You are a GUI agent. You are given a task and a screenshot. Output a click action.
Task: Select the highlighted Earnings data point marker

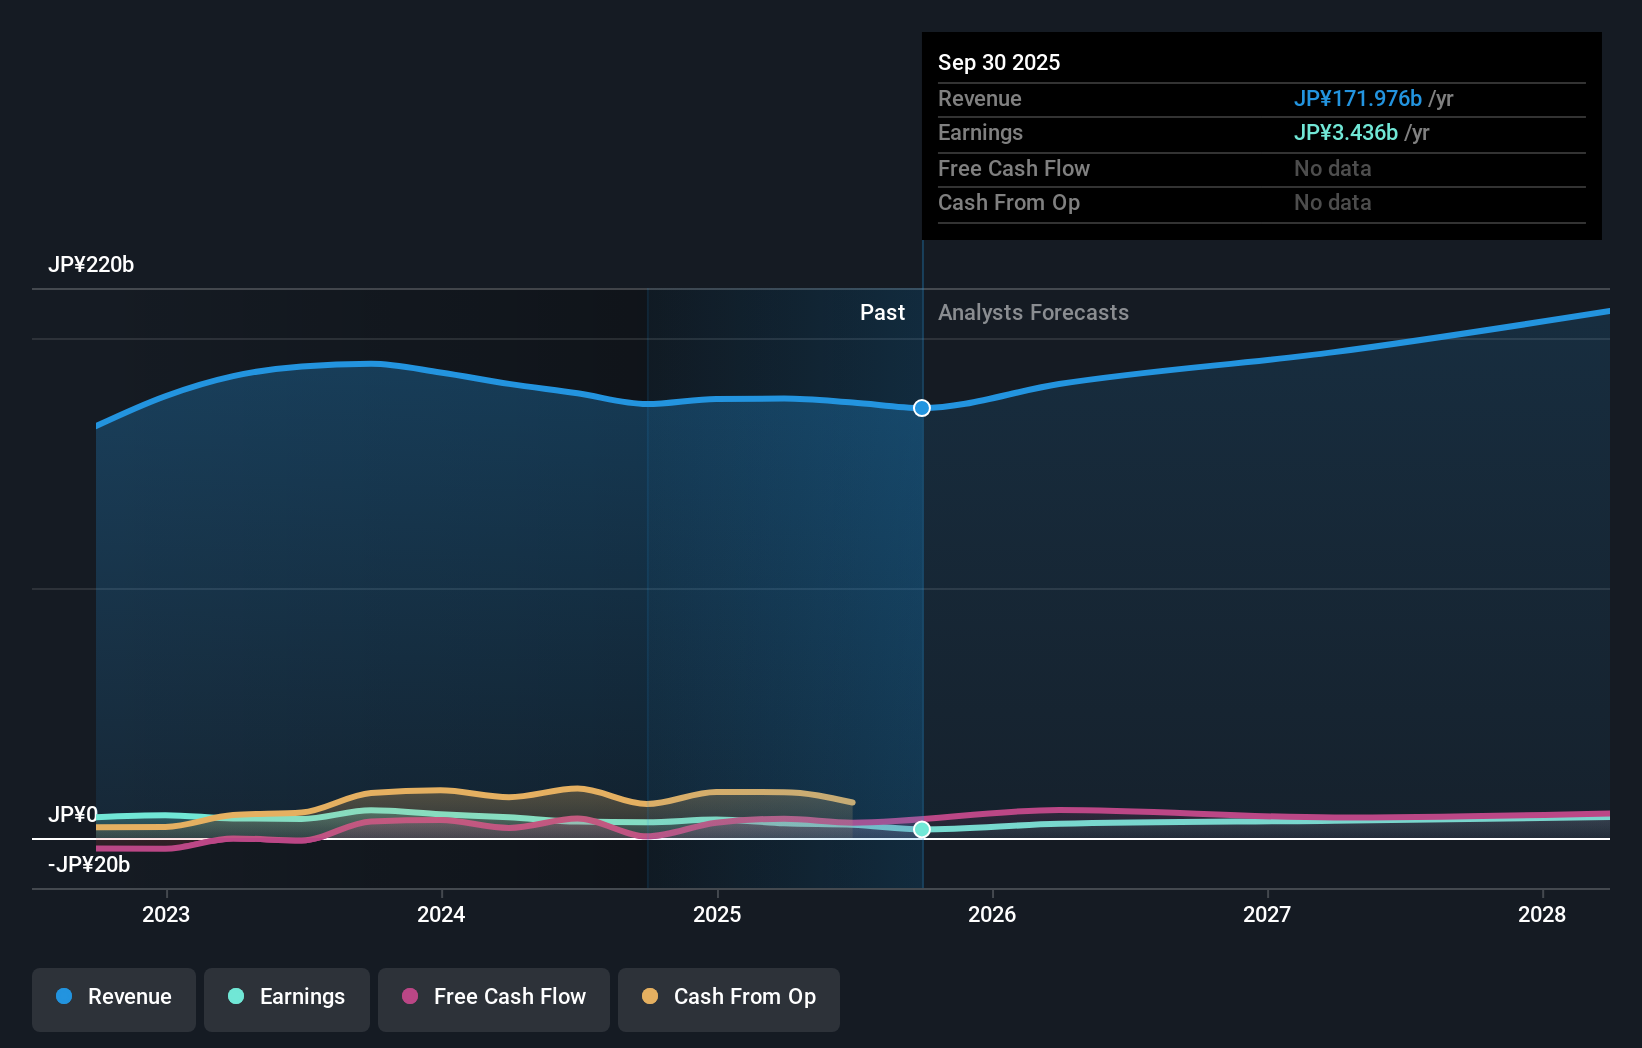coord(921,829)
